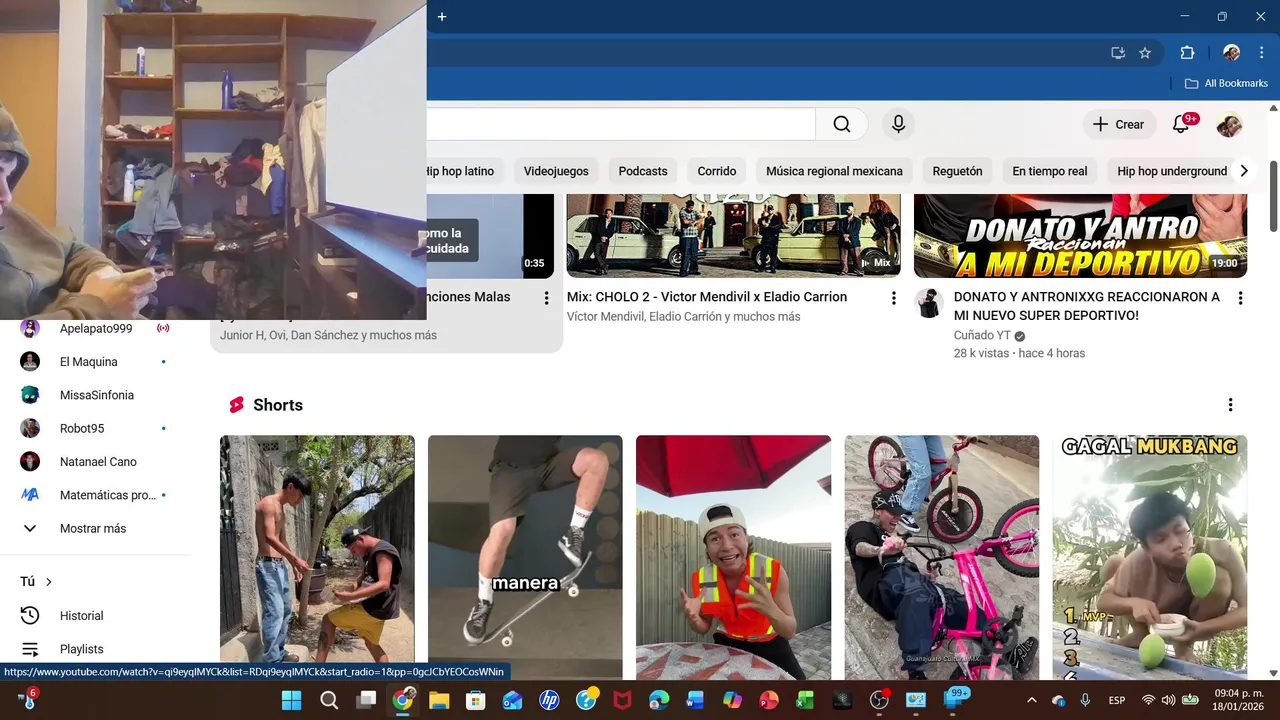The image size is (1280, 720).
Task: Open McAfee from the taskbar
Action: (x=622, y=700)
